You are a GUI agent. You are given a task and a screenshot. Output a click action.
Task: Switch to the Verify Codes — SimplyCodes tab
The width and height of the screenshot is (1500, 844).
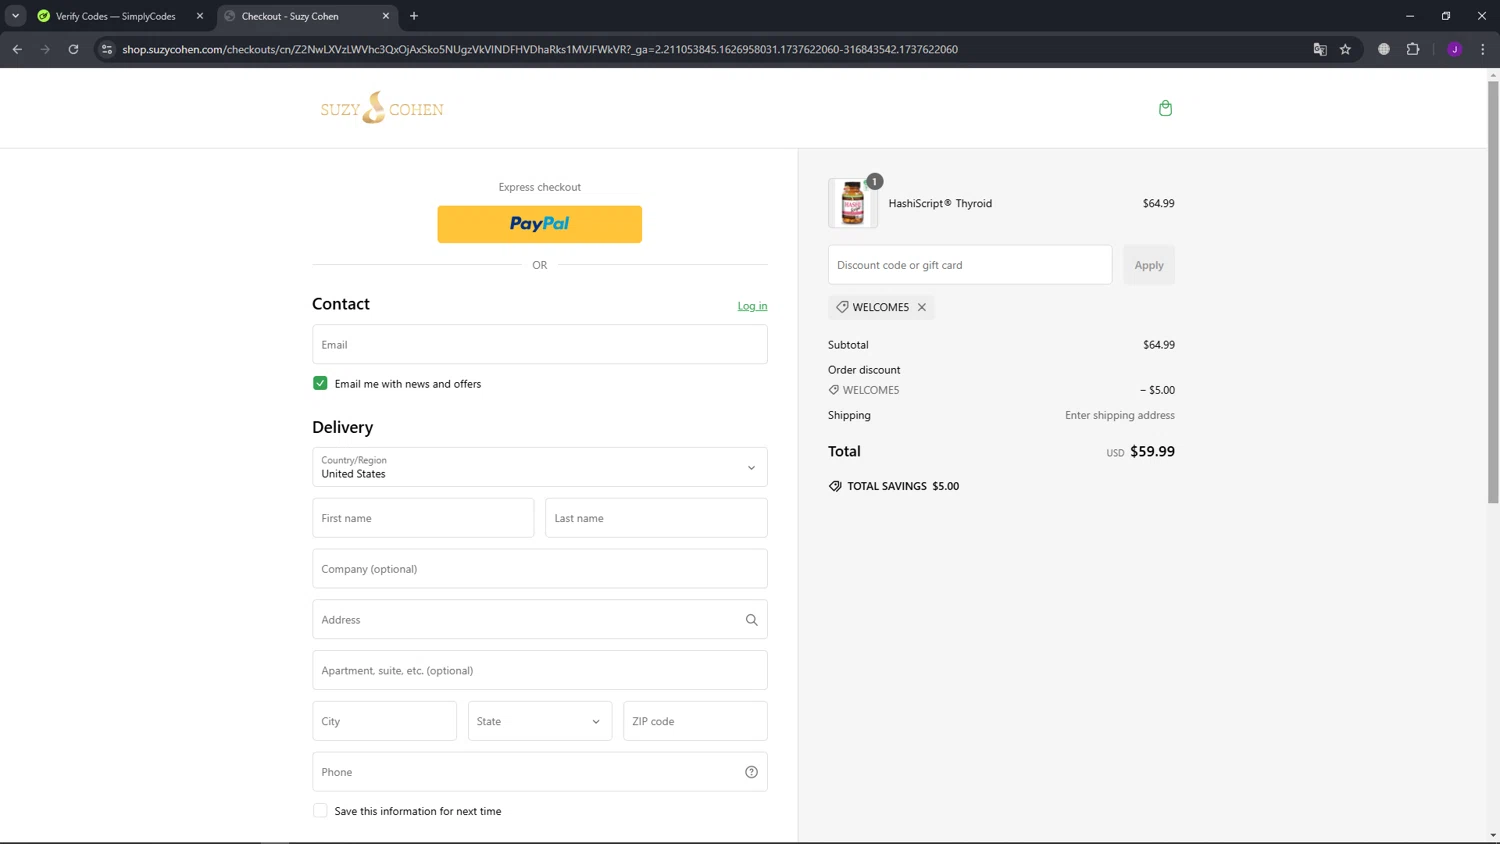click(x=116, y=16)
